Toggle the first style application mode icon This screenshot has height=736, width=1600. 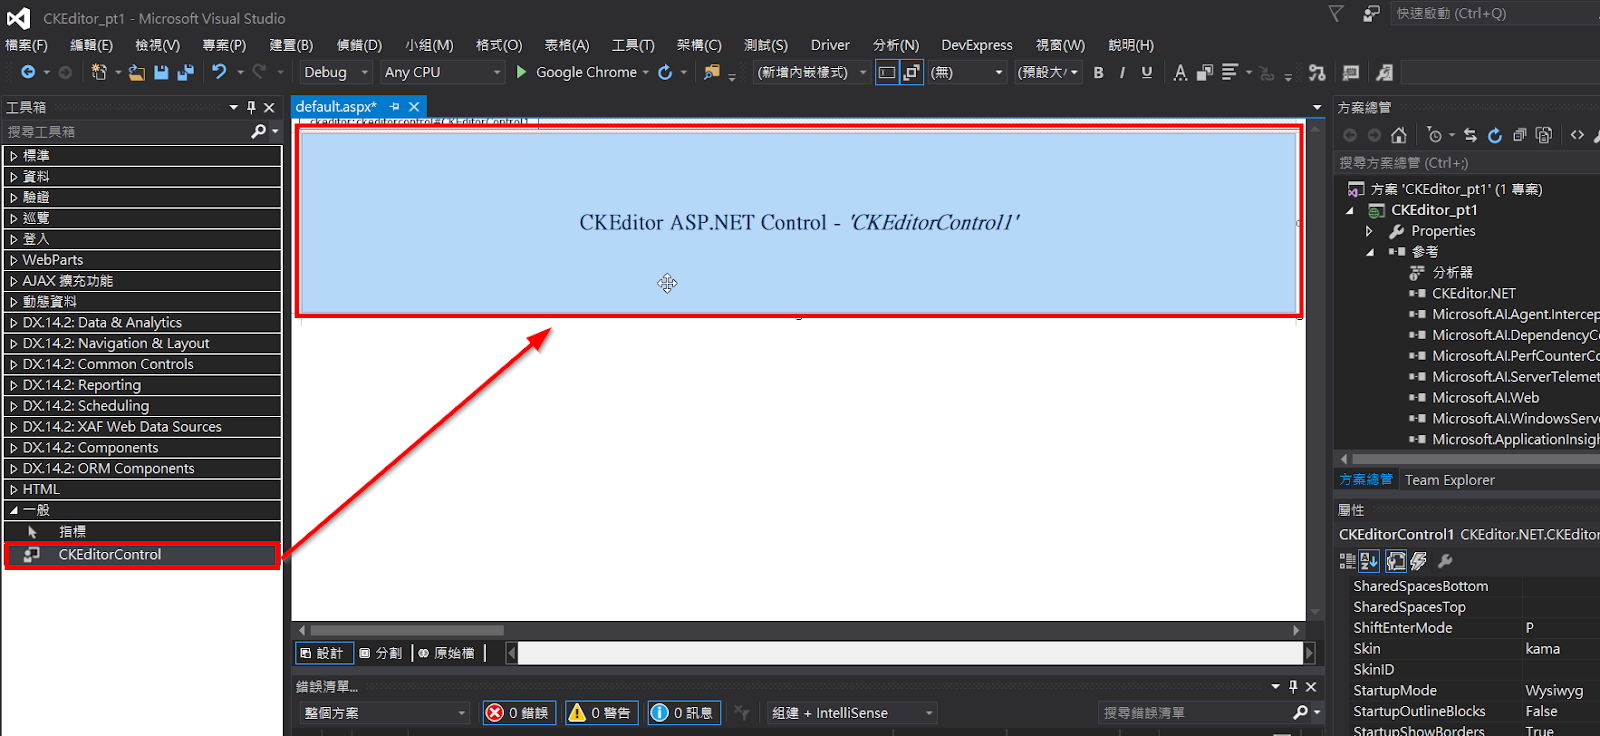click(x=886, y=72)
